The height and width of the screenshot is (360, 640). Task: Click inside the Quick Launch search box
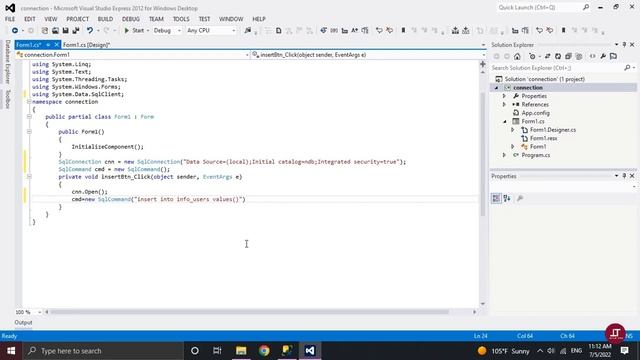[539, 8]
